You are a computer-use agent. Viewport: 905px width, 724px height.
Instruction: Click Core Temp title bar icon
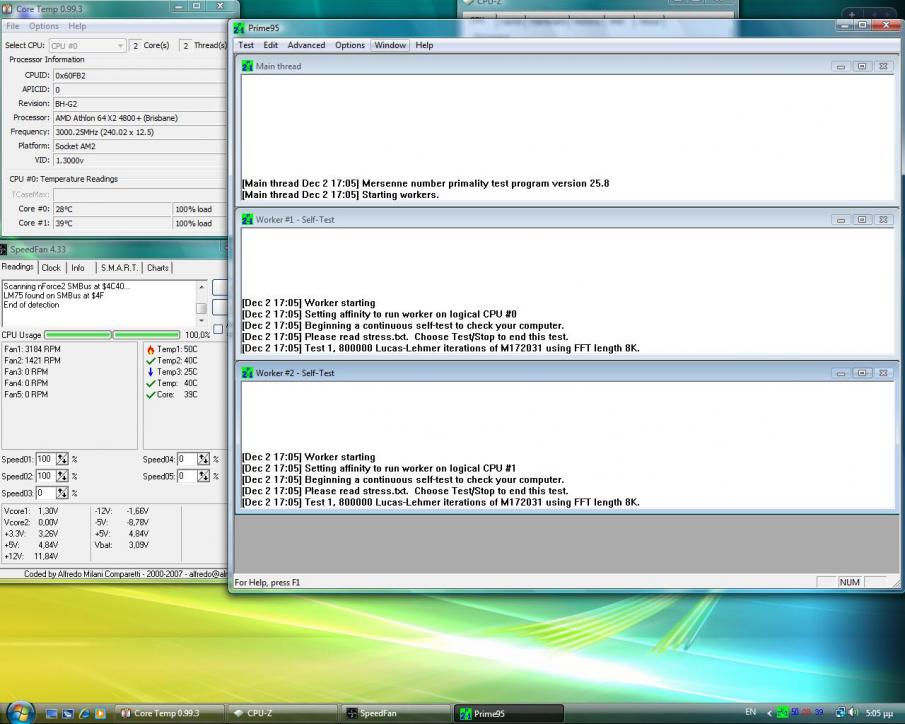[x=7, y=9]
